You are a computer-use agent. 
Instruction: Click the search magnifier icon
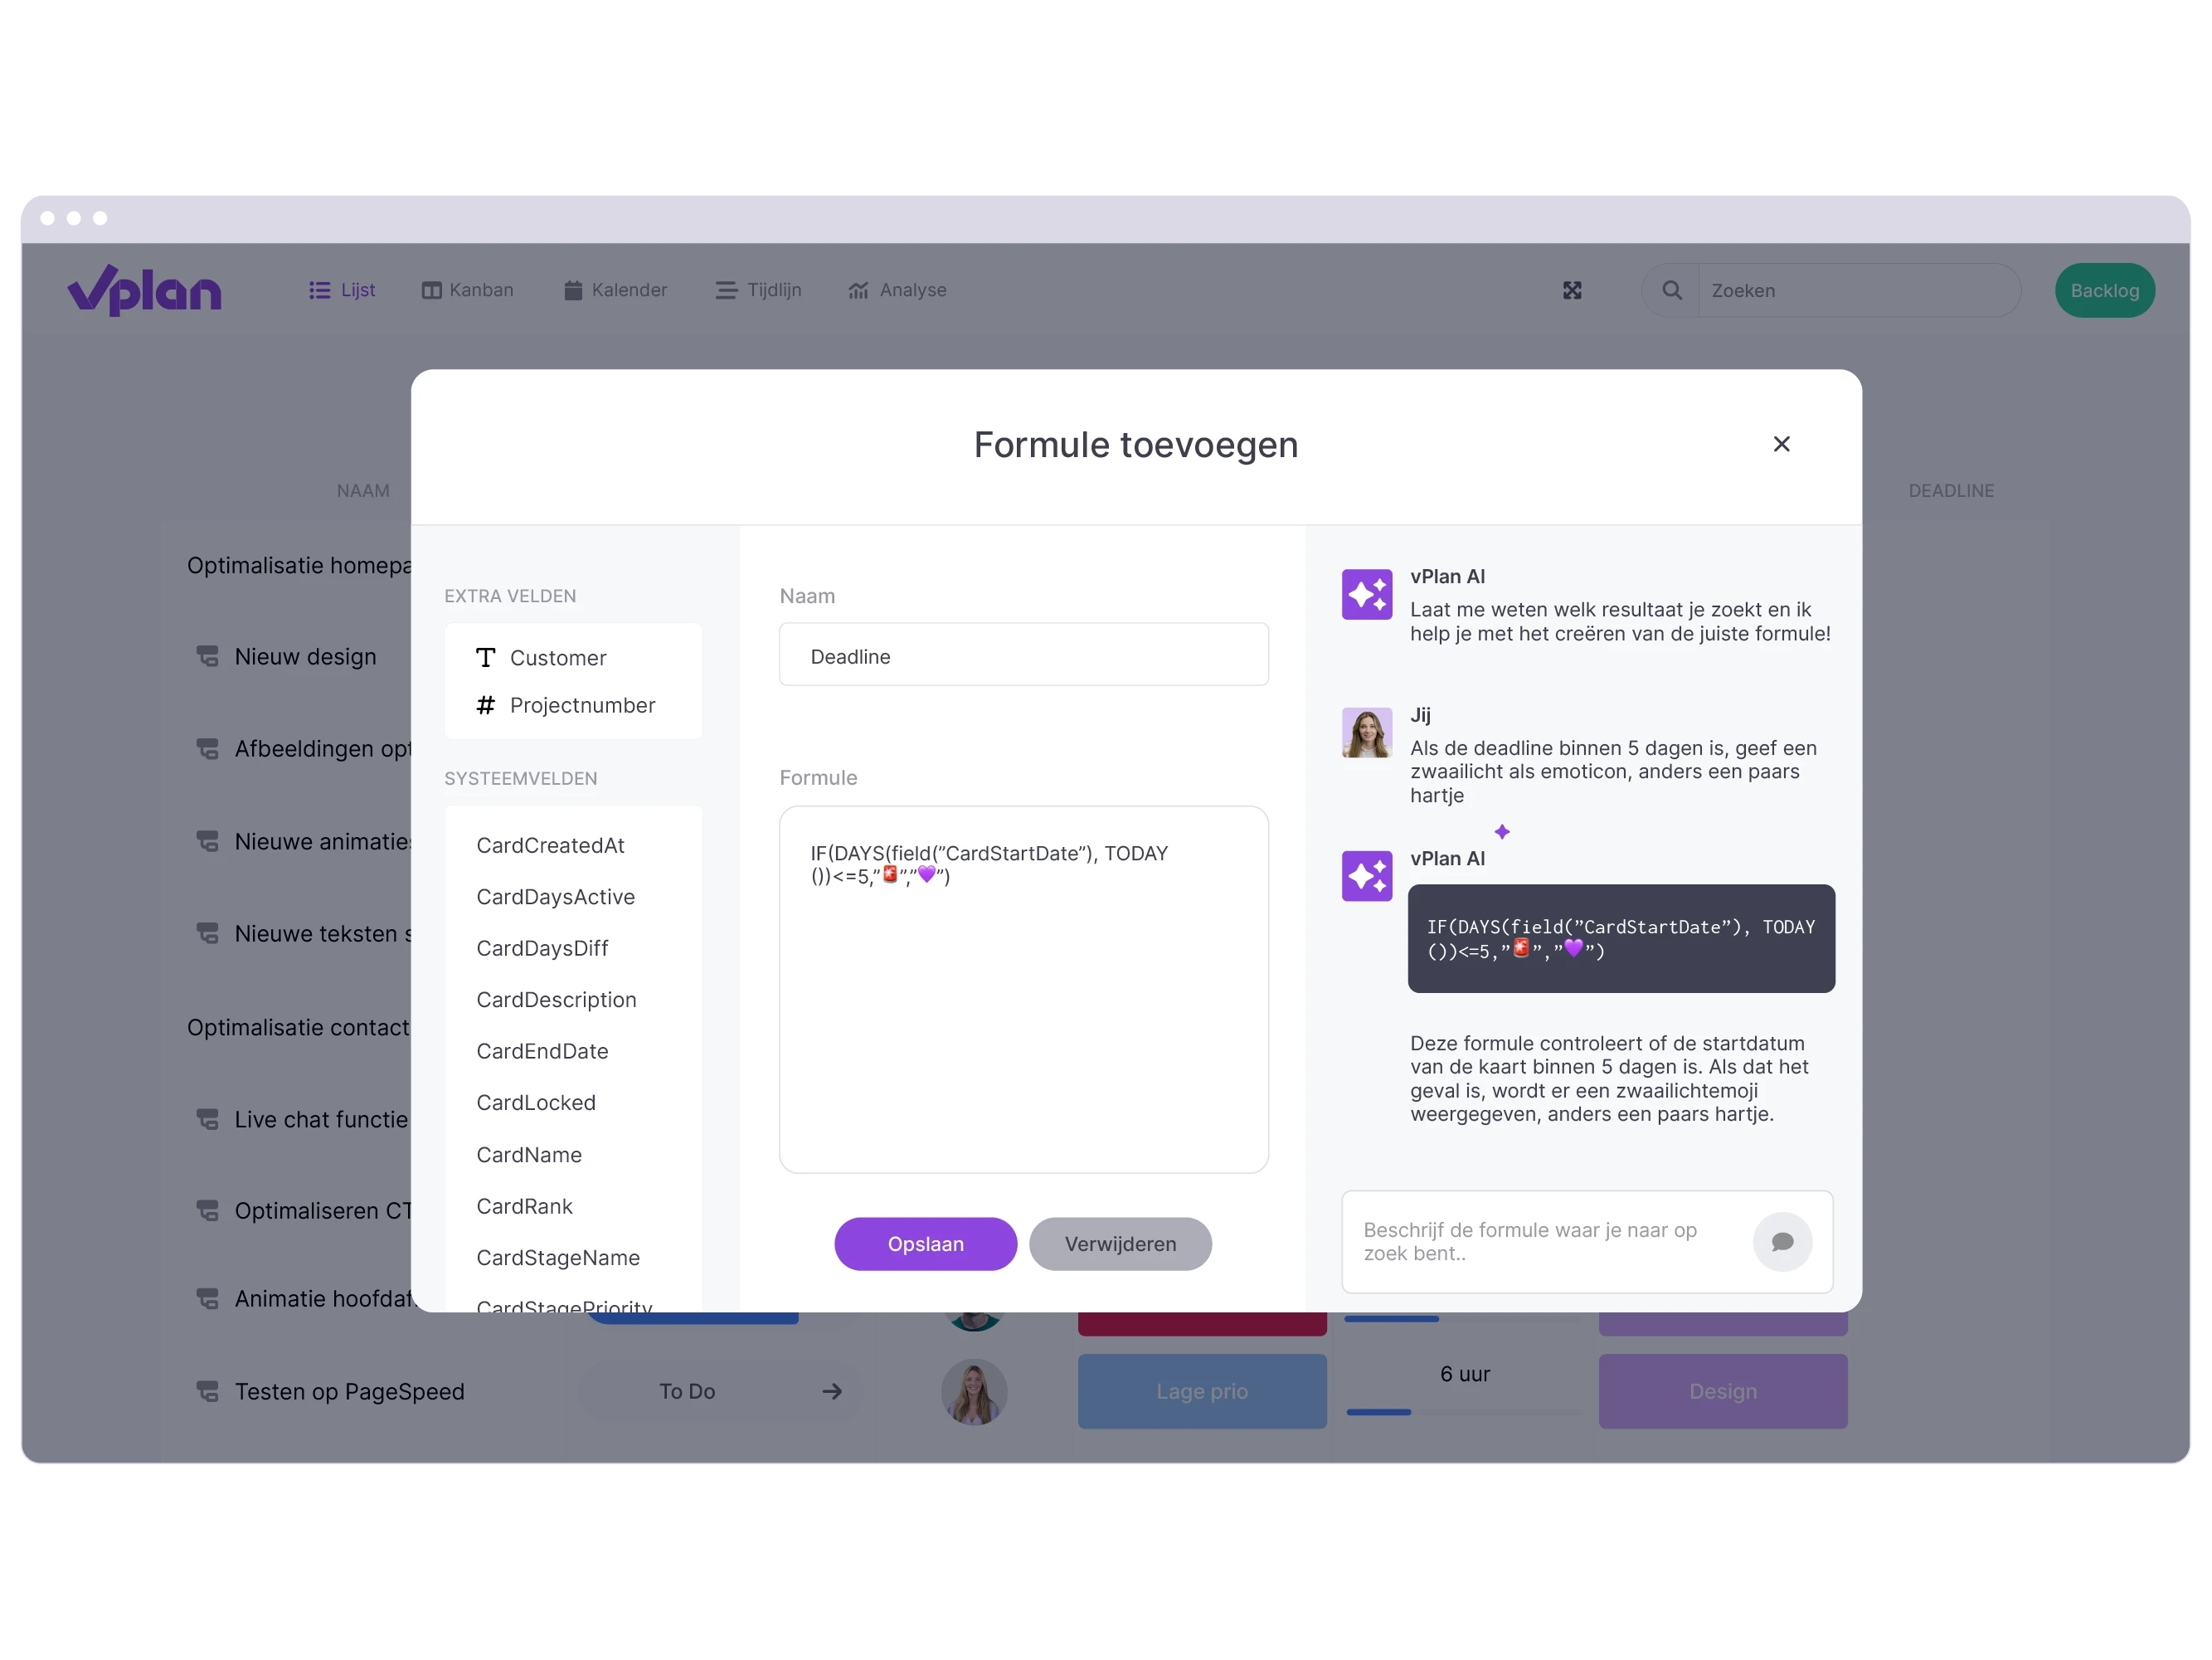[x=1668, y=290]
